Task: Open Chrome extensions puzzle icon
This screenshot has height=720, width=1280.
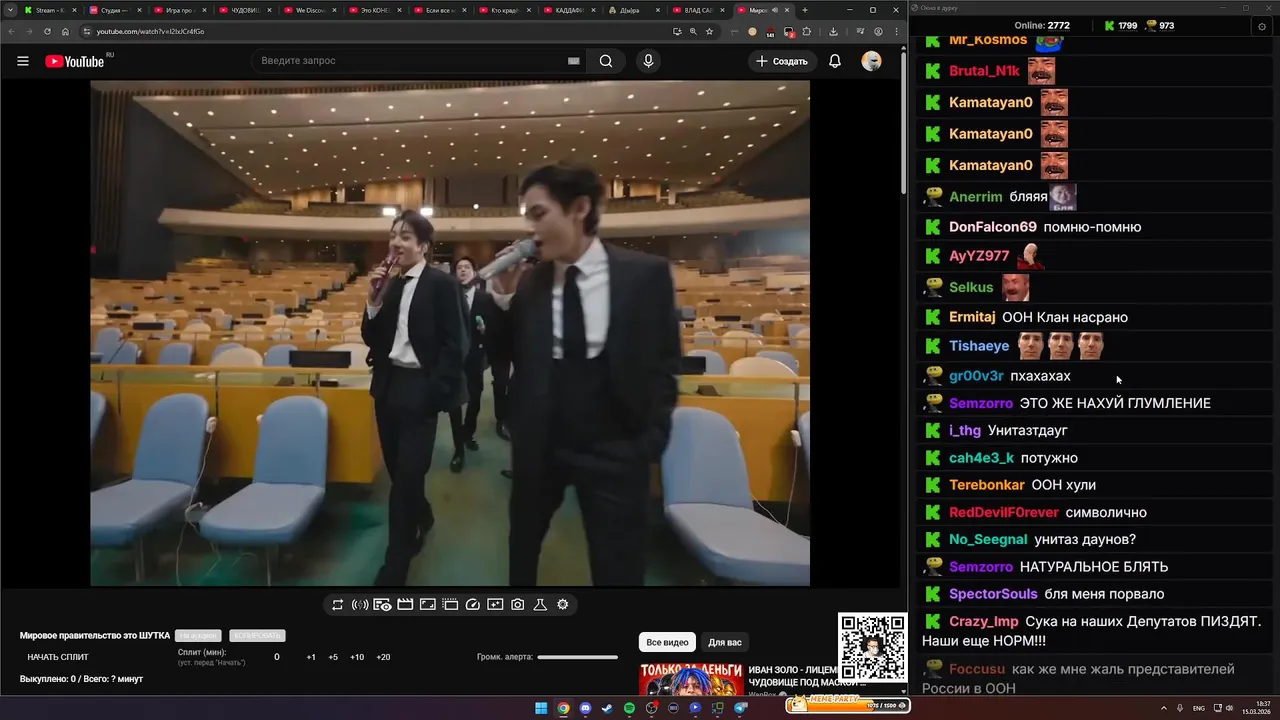Action: click(x=807, y=31)
